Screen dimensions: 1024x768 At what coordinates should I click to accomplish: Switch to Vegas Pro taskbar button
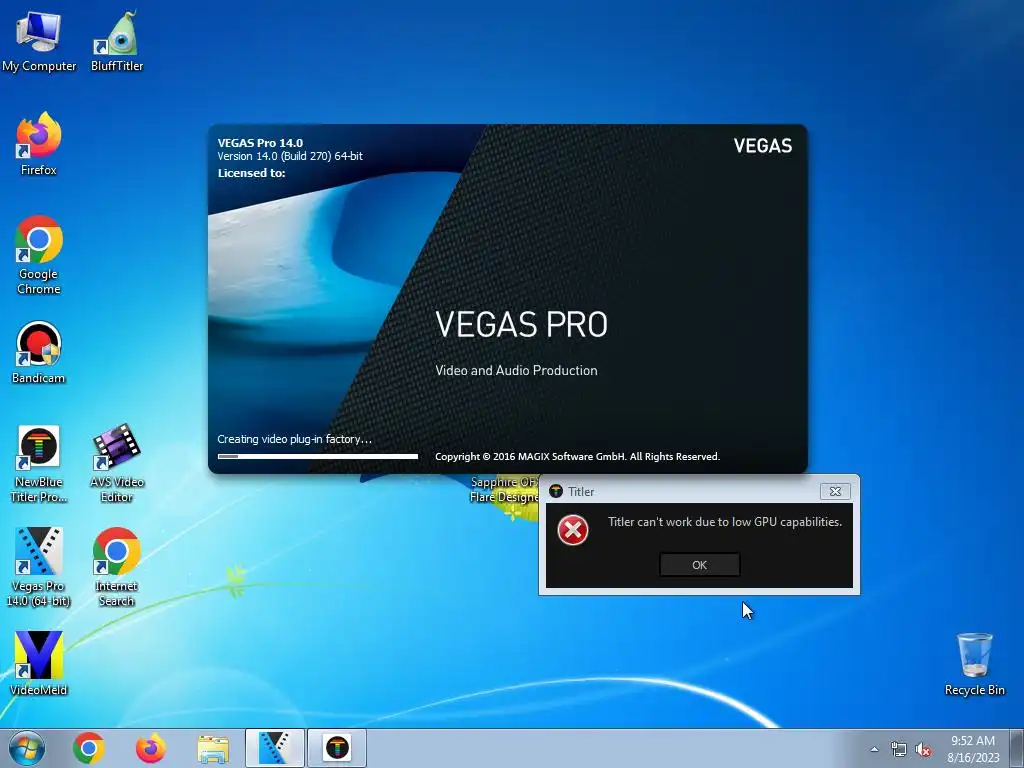point(275,748)
